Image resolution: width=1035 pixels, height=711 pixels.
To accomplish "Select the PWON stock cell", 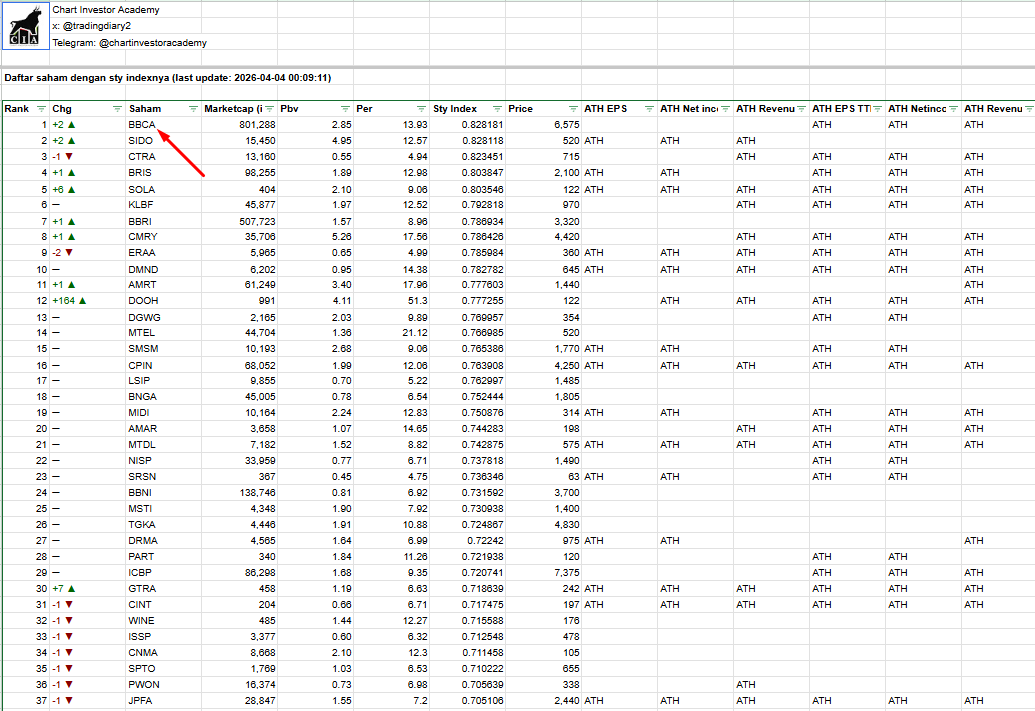I will [x=164, y=685].
